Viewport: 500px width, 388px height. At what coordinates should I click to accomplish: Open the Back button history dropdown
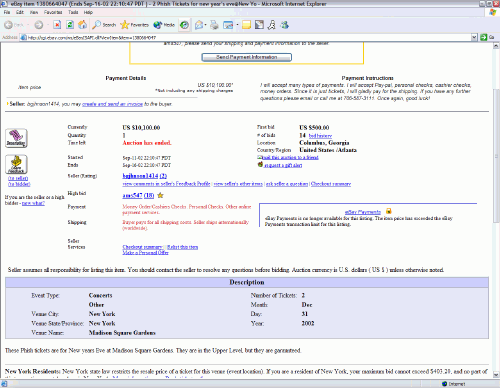(x=28, y=25)
